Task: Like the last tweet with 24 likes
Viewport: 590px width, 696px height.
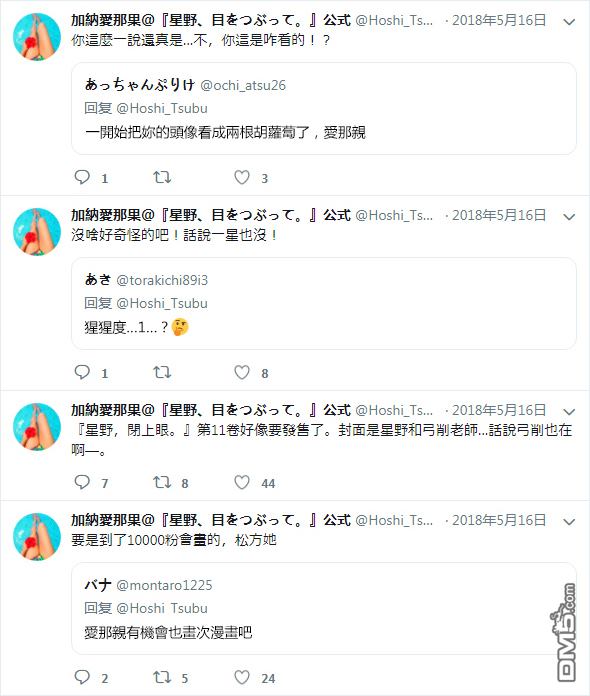Action: (242, 677)
